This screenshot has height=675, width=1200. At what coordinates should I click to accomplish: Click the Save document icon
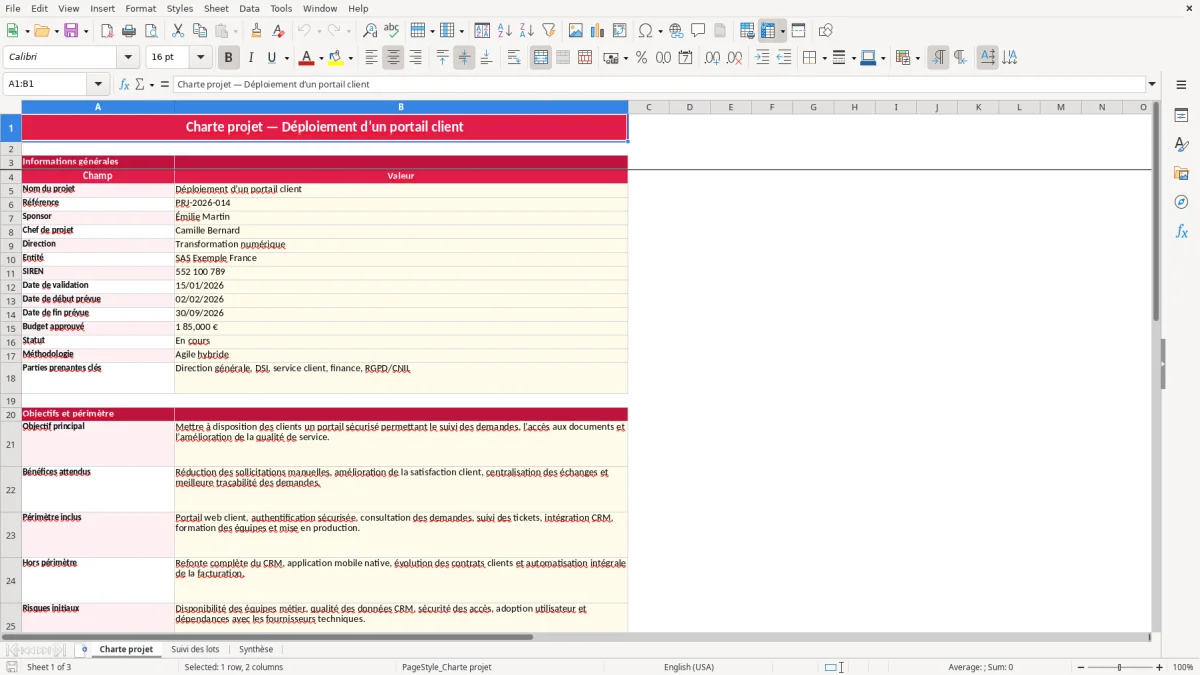coord(71,31)
